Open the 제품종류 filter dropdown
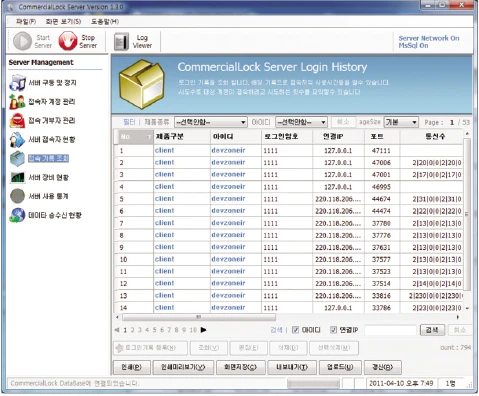 [x=211, y=122]
